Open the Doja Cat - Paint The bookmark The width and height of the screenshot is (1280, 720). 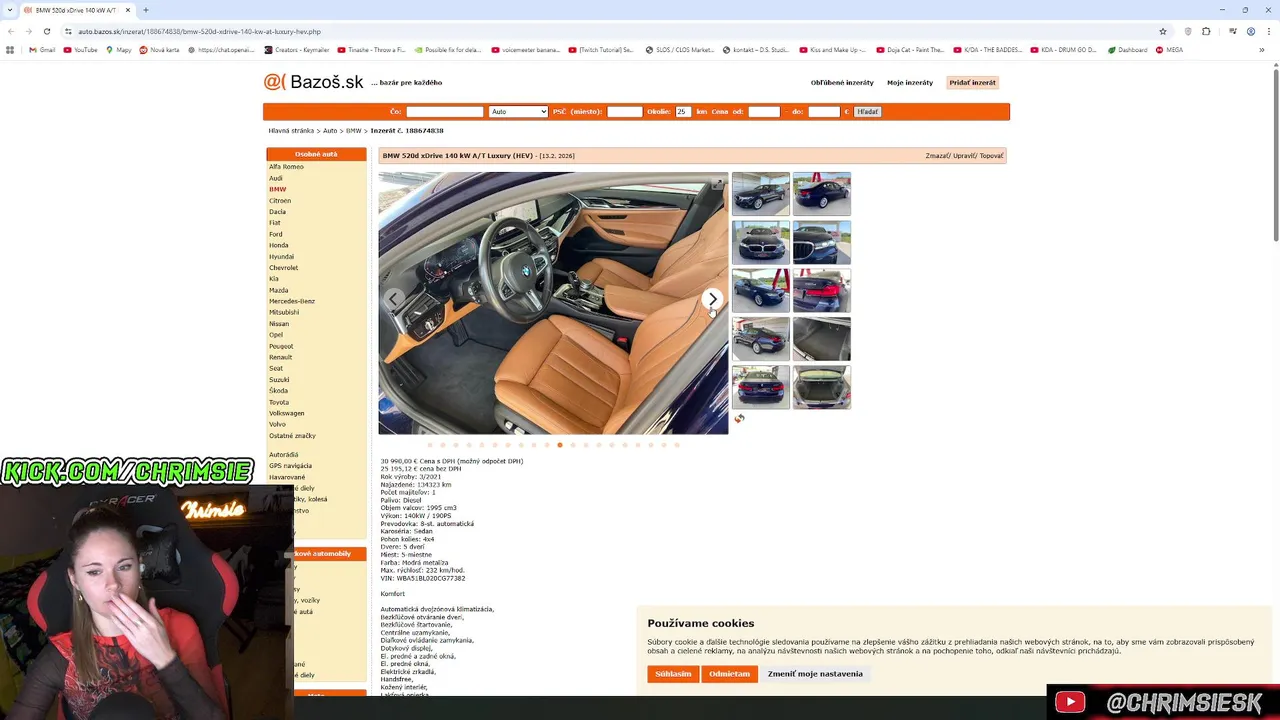point(910,50)
